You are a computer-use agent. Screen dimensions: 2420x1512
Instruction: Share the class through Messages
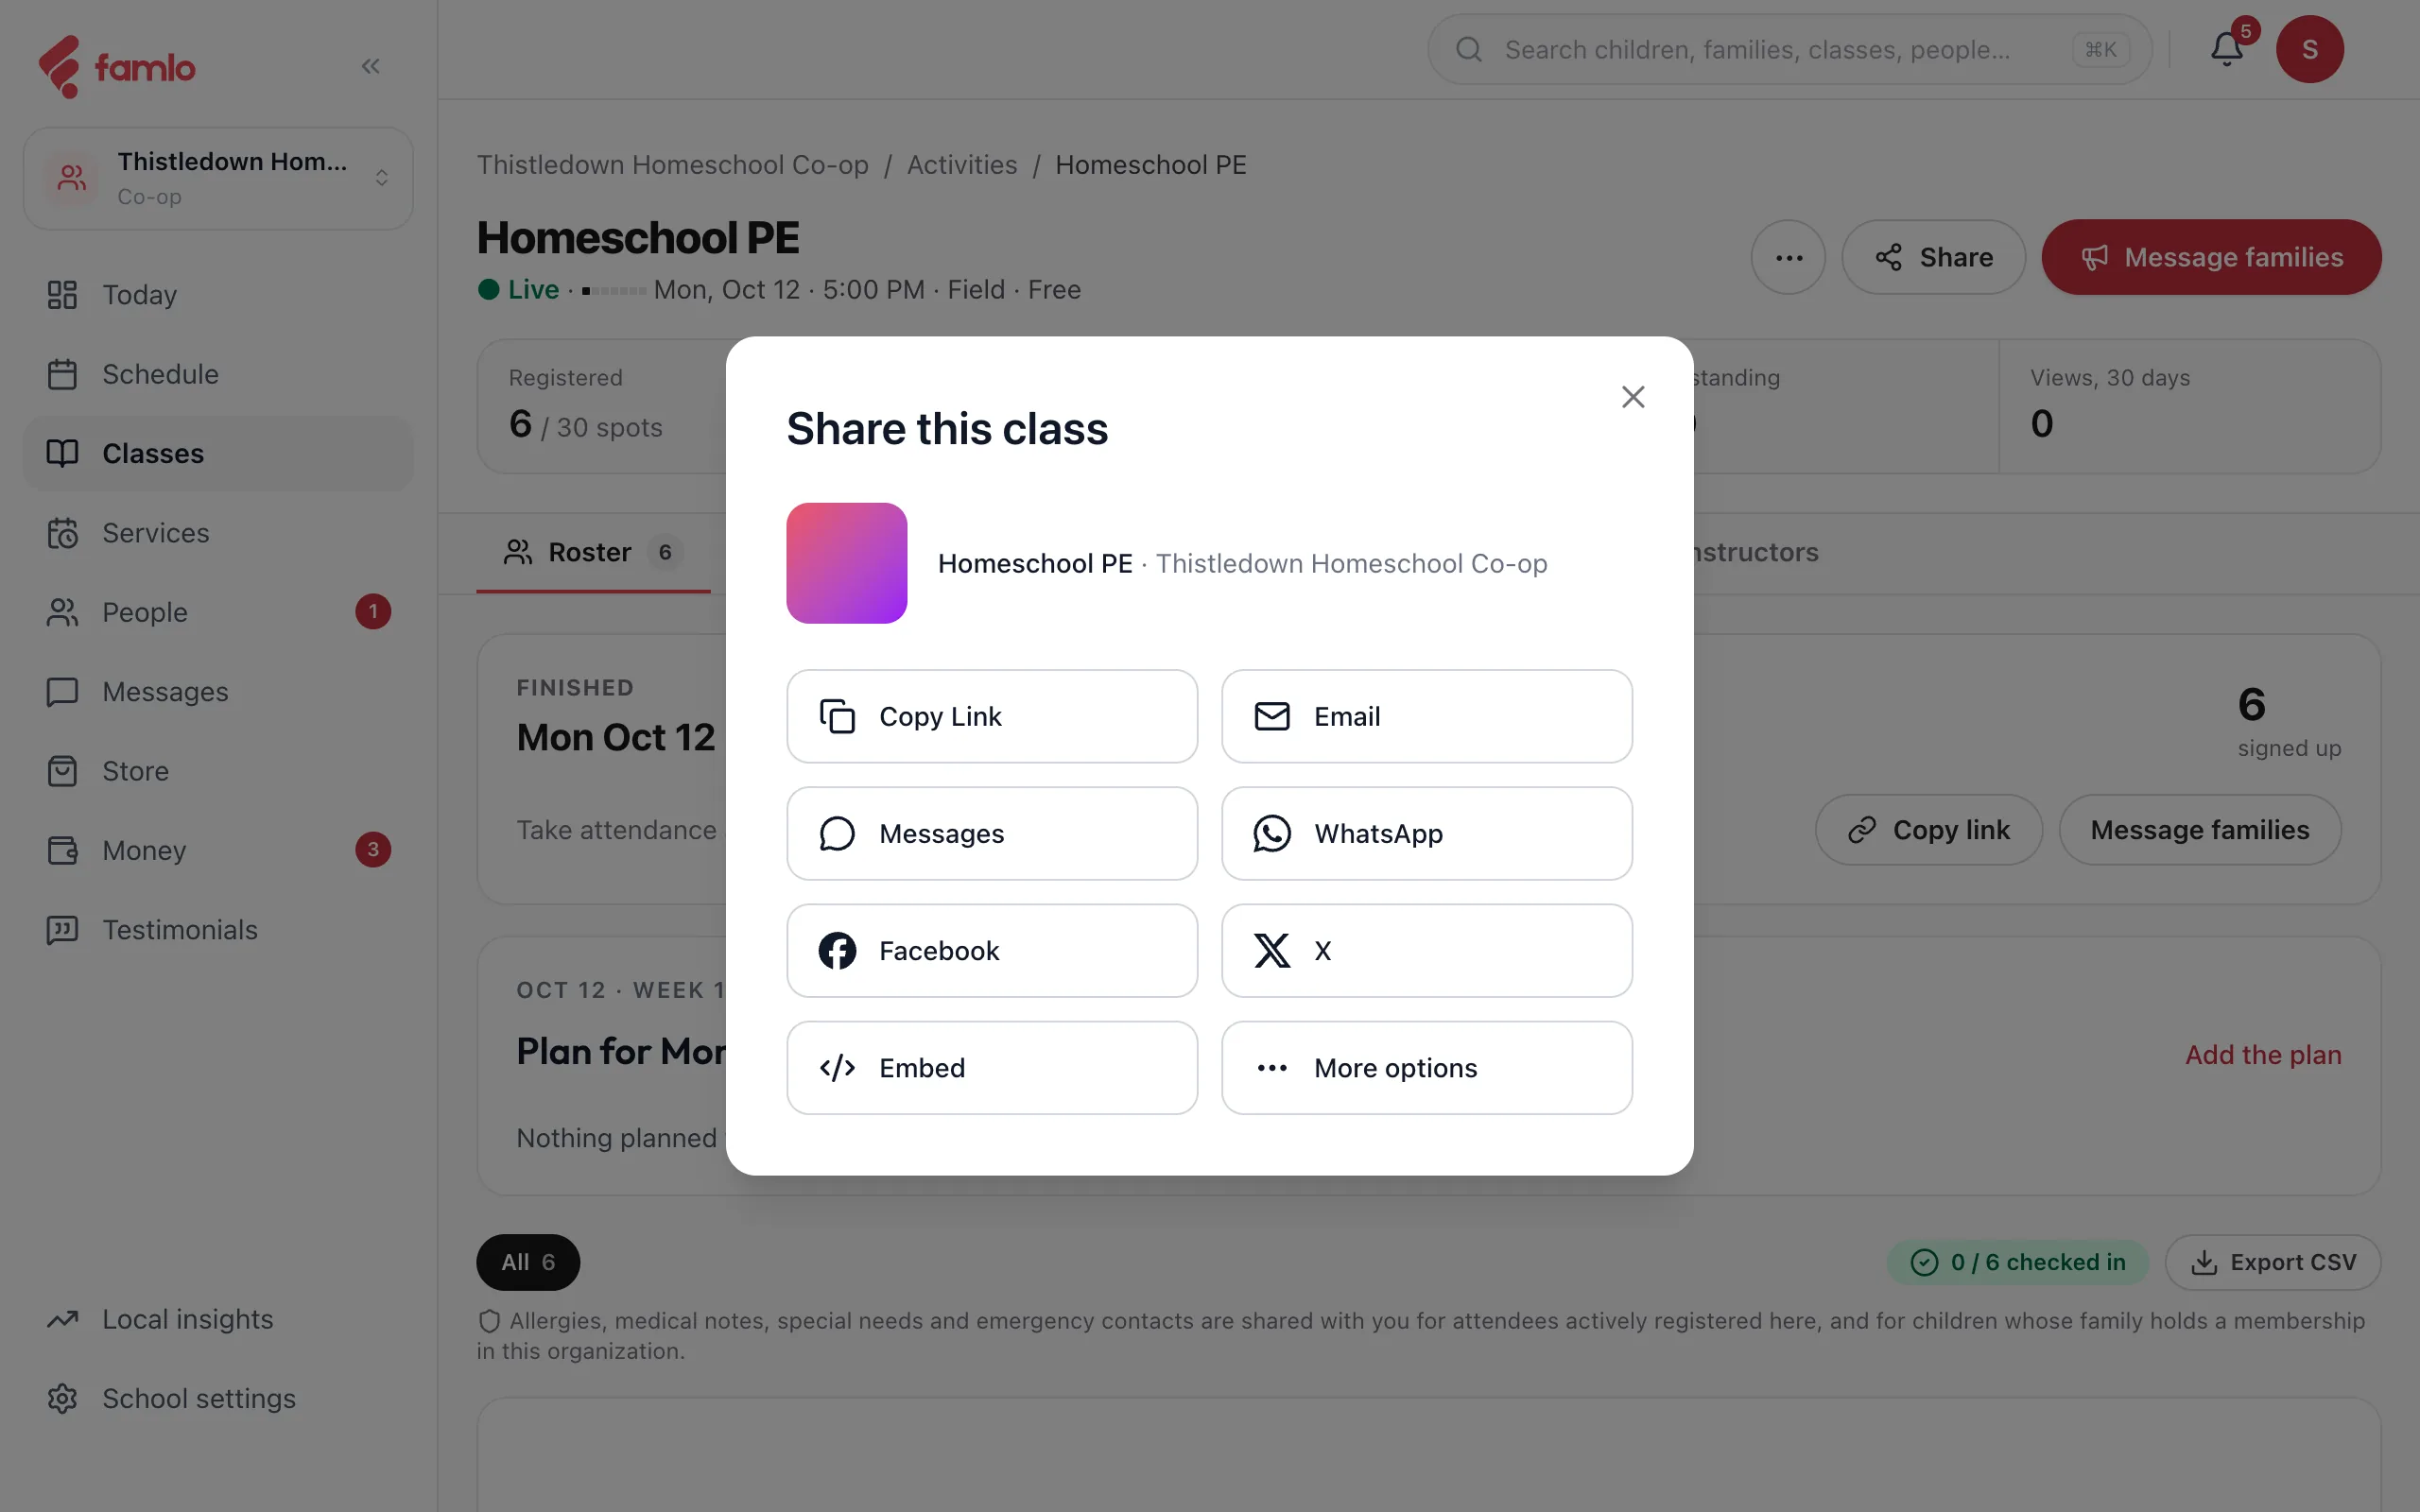click(992, 833)
